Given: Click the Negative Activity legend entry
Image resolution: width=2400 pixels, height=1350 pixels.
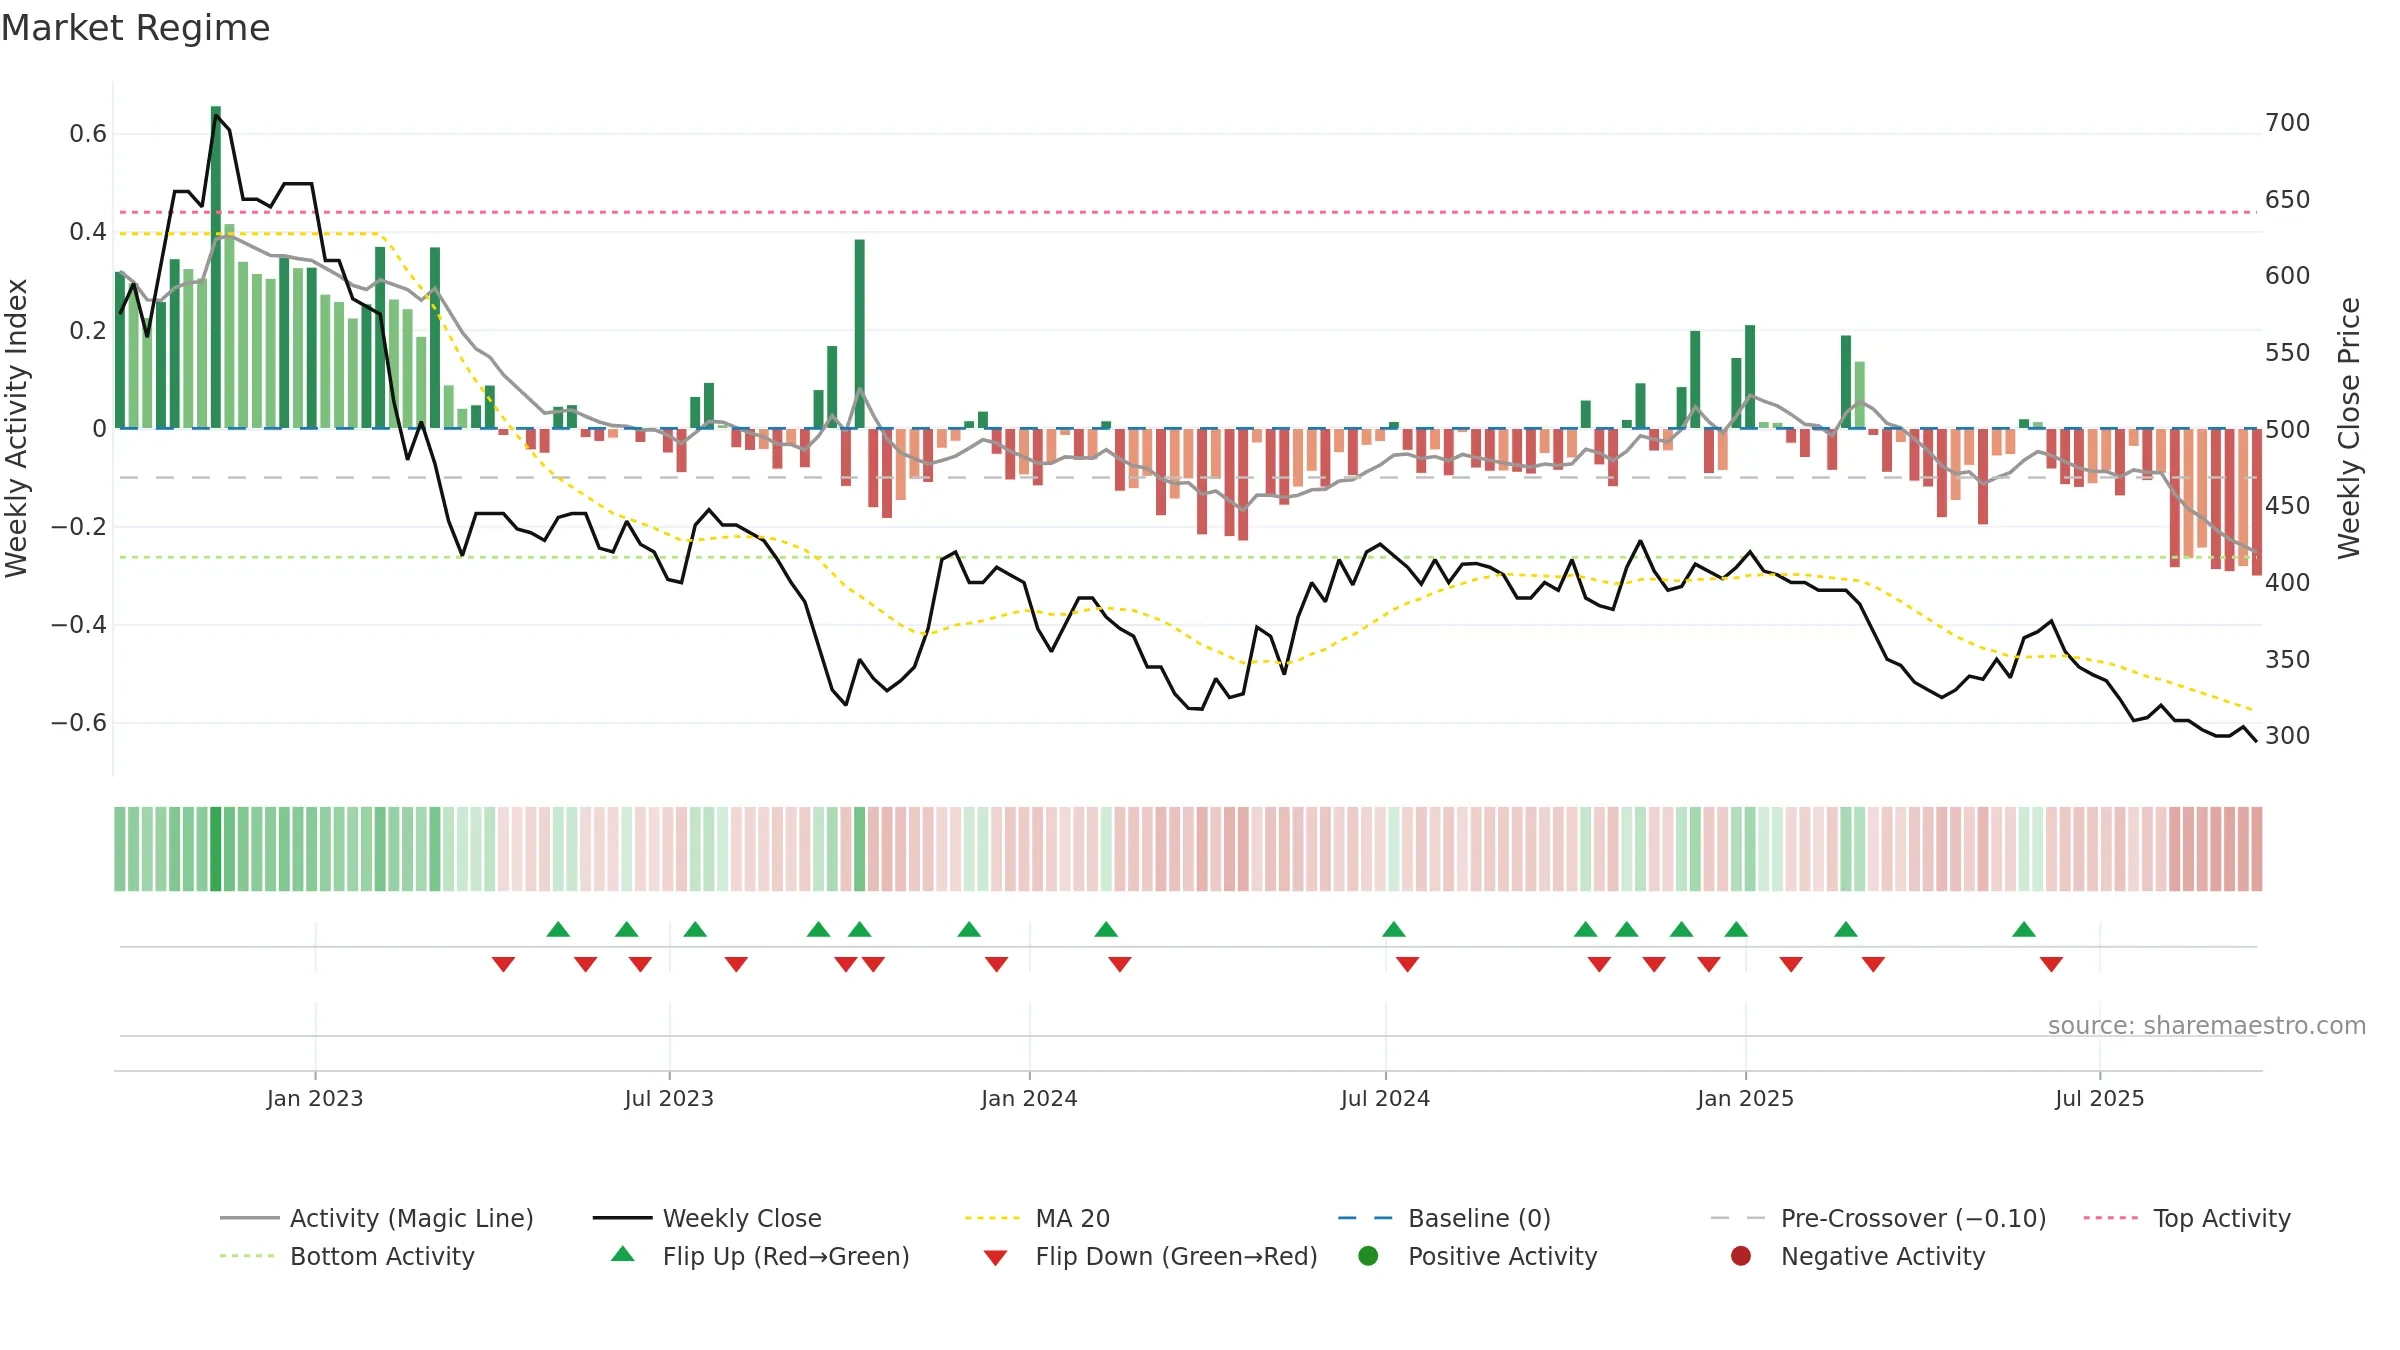Looking at the screenshot, I should coord(1858,1256).
